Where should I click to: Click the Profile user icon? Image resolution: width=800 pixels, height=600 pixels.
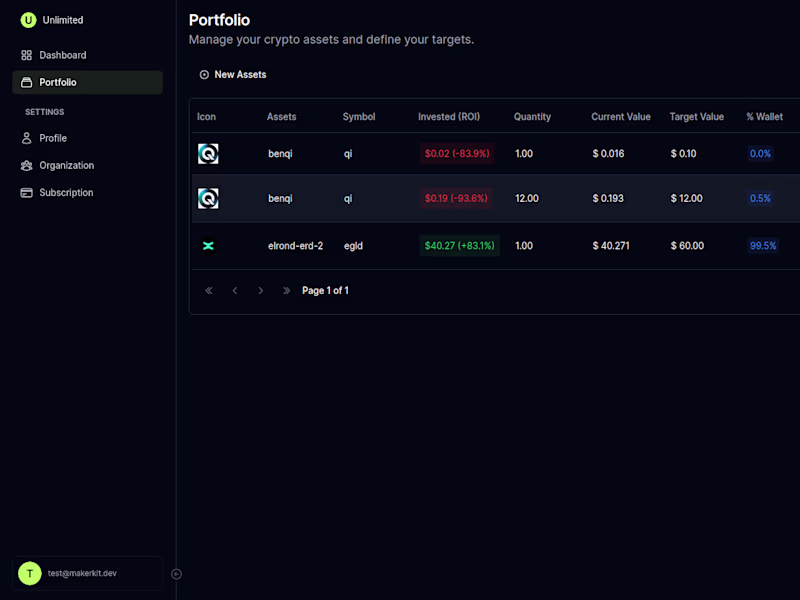(x=27, y=138)
